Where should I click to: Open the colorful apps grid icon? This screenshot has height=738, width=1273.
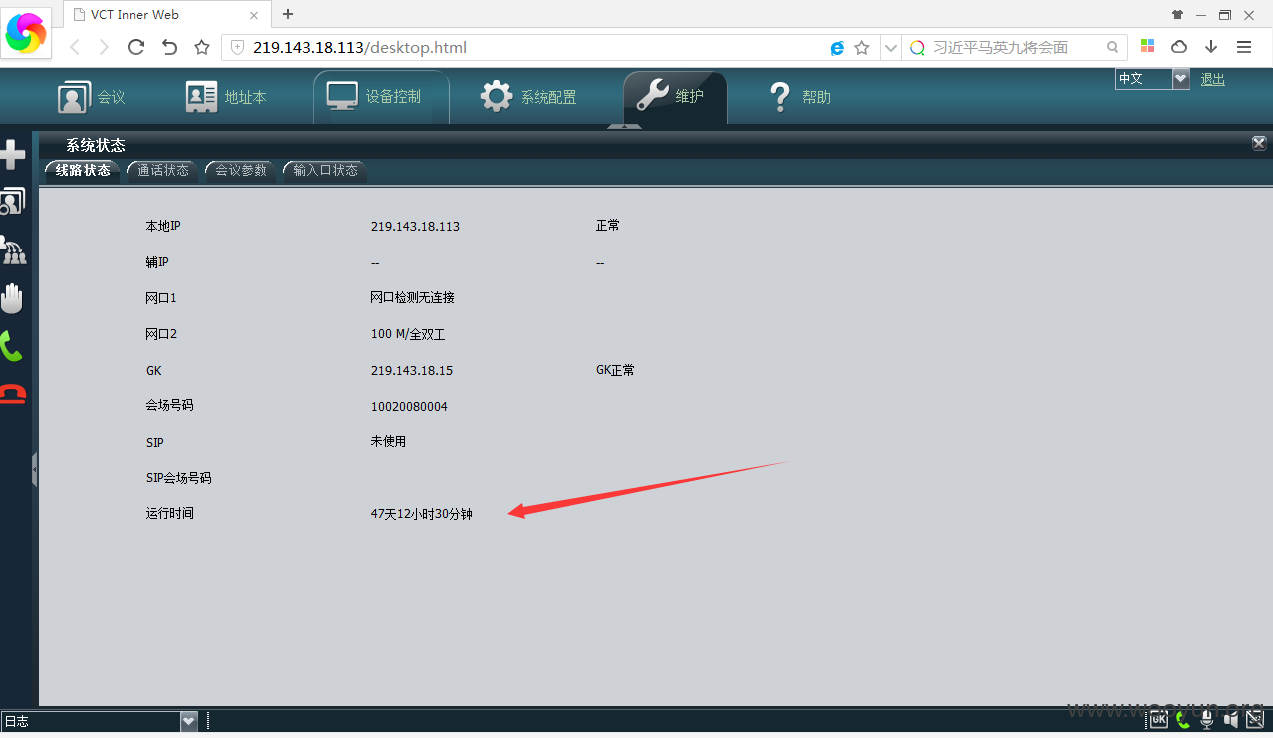pos(1147,47)
